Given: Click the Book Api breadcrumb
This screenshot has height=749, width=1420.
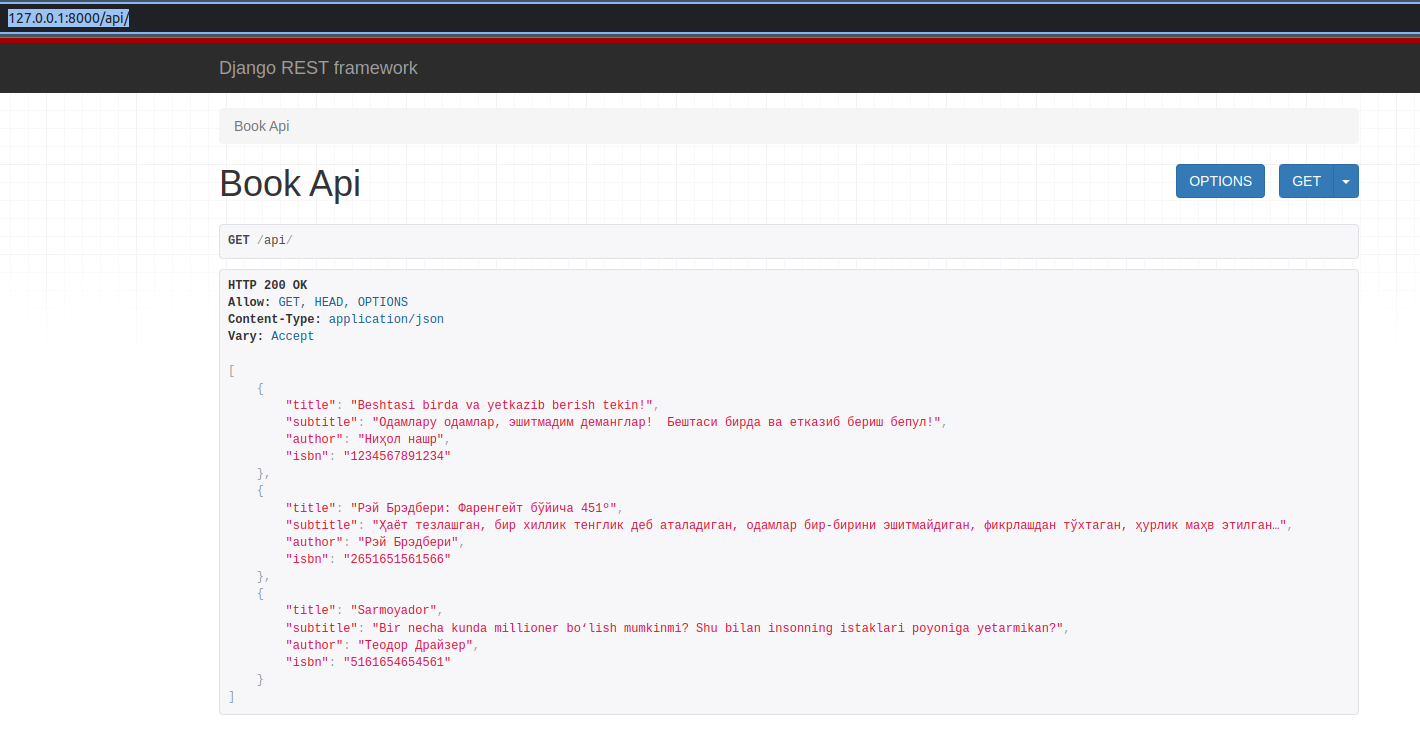Looking at the screenshot, I should (261, 126).
